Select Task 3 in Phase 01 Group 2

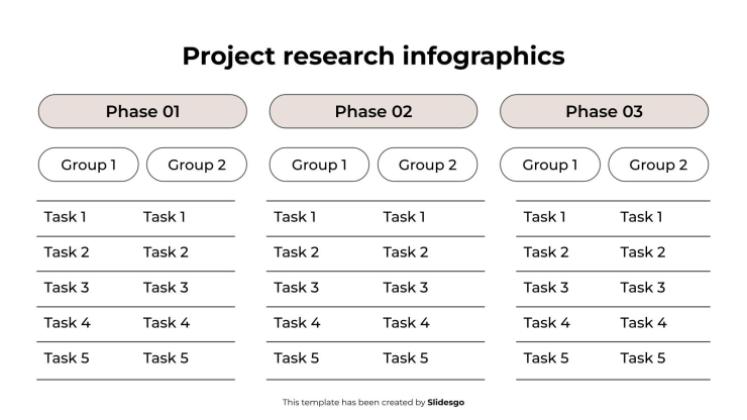(x=166, y=288)
